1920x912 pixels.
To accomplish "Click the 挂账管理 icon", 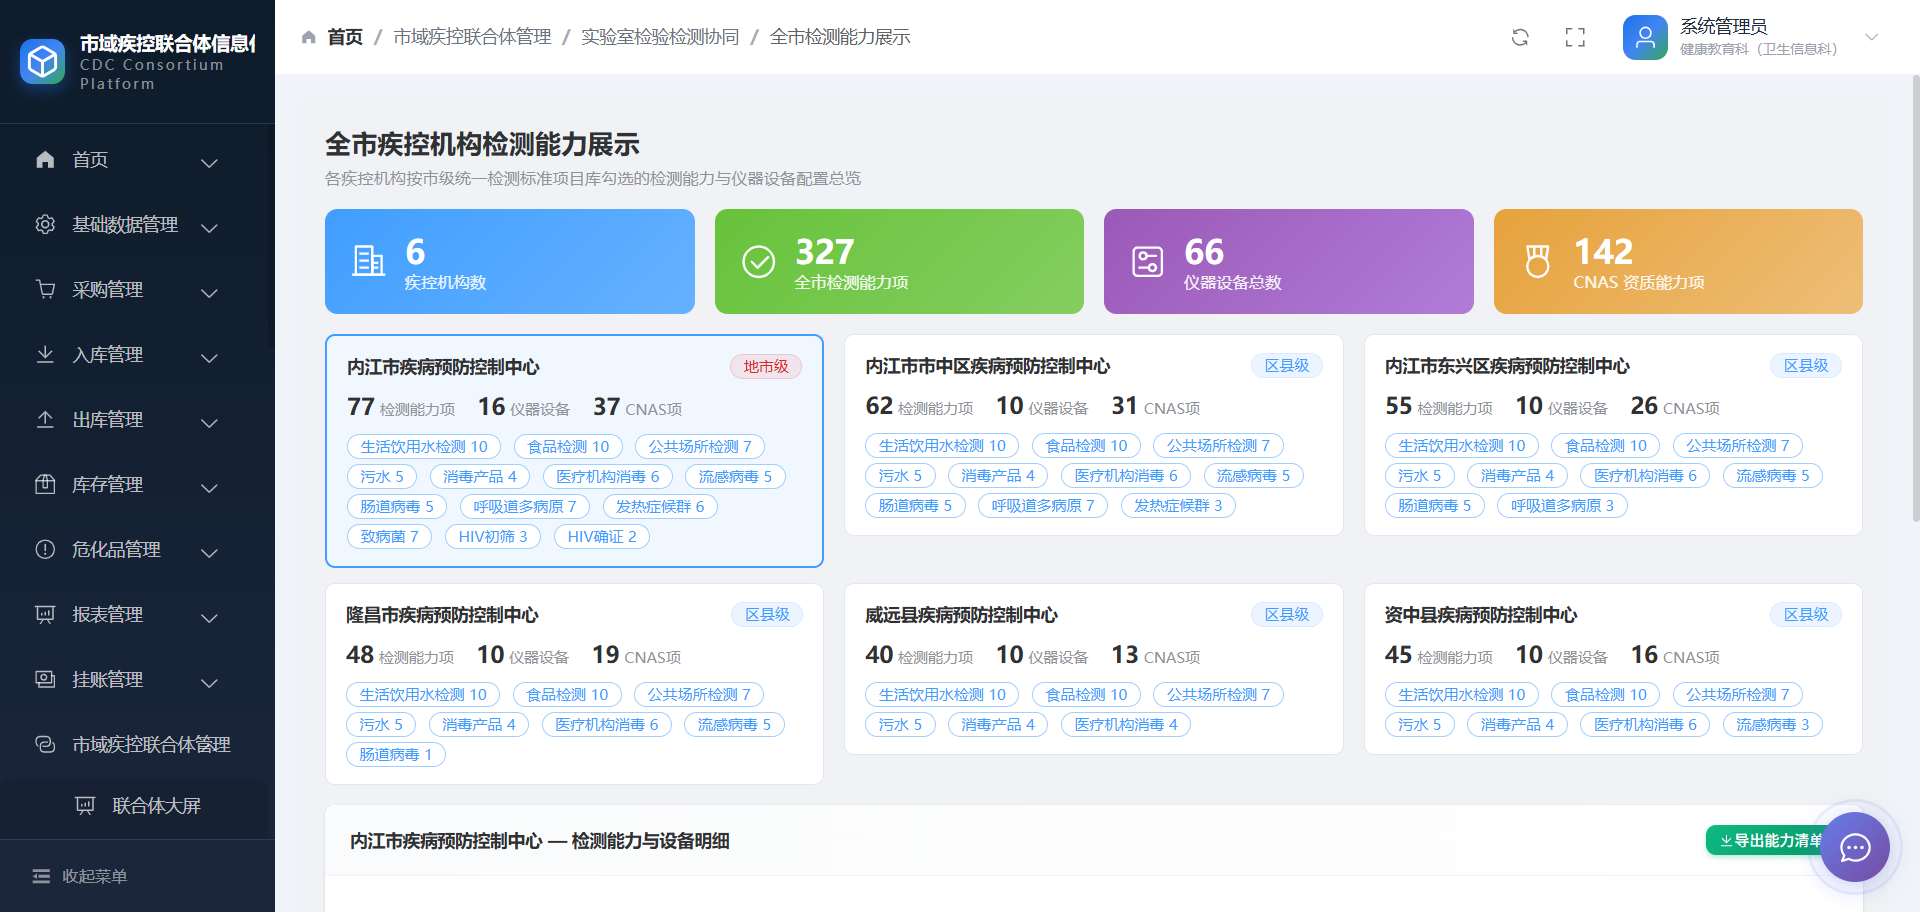I will tap(45, 679).
